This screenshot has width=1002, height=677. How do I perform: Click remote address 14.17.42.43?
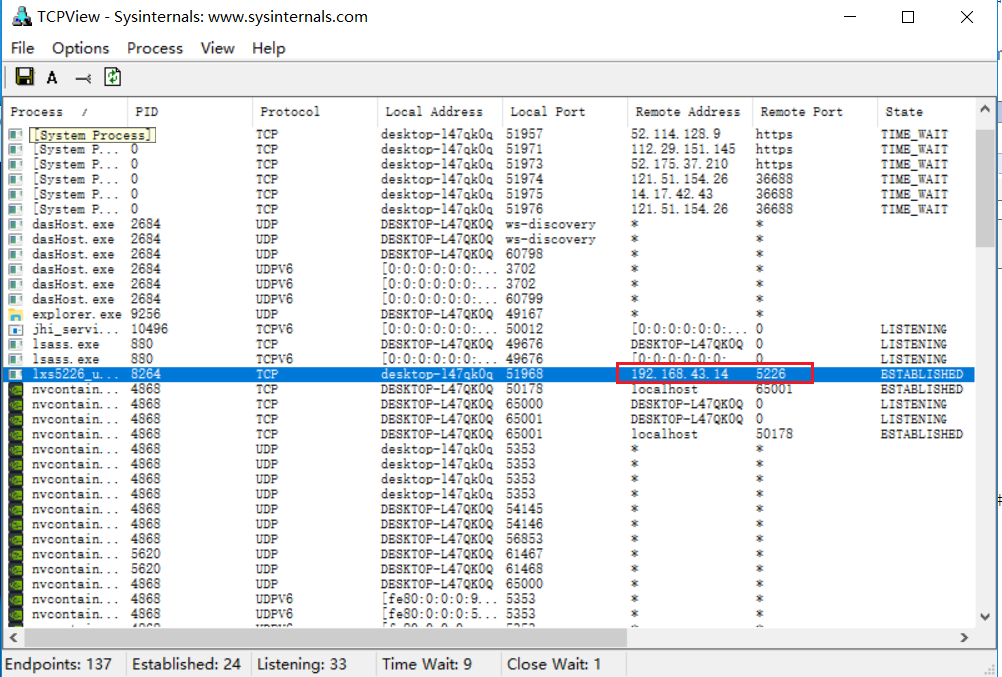672,194
